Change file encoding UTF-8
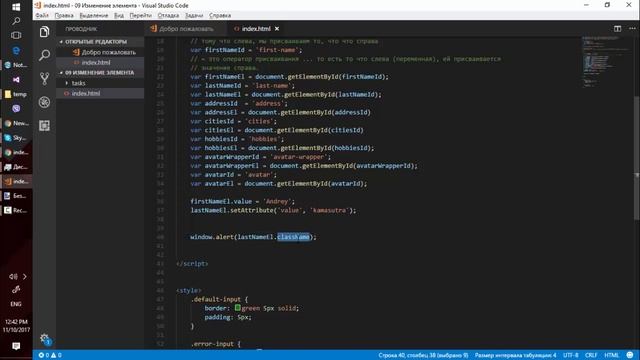Screen dimensions: 640x360 point(570,355)
